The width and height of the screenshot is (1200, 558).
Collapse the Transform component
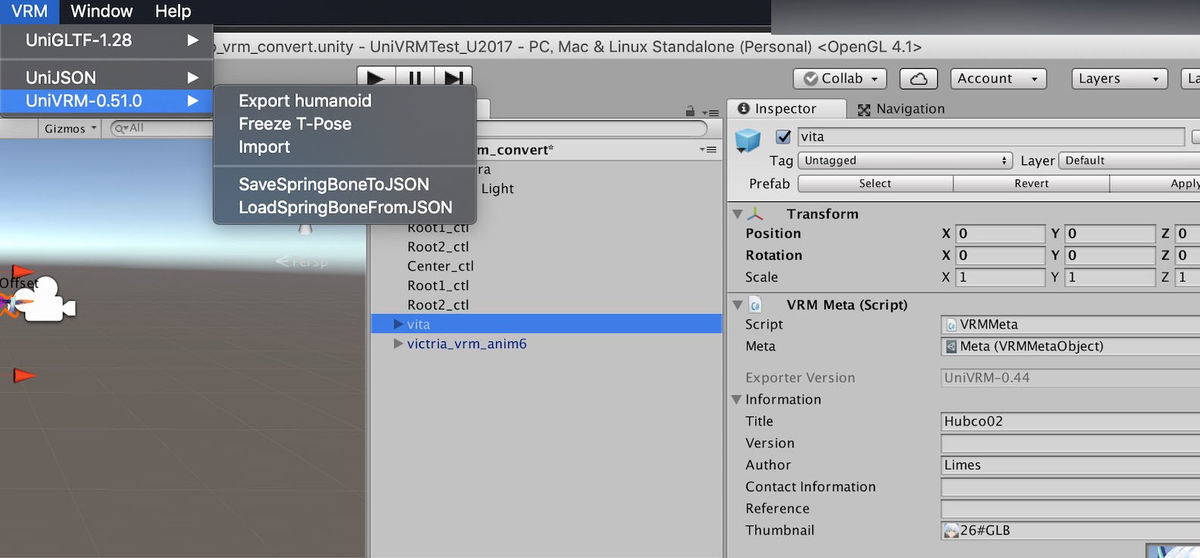coord(738,213)
